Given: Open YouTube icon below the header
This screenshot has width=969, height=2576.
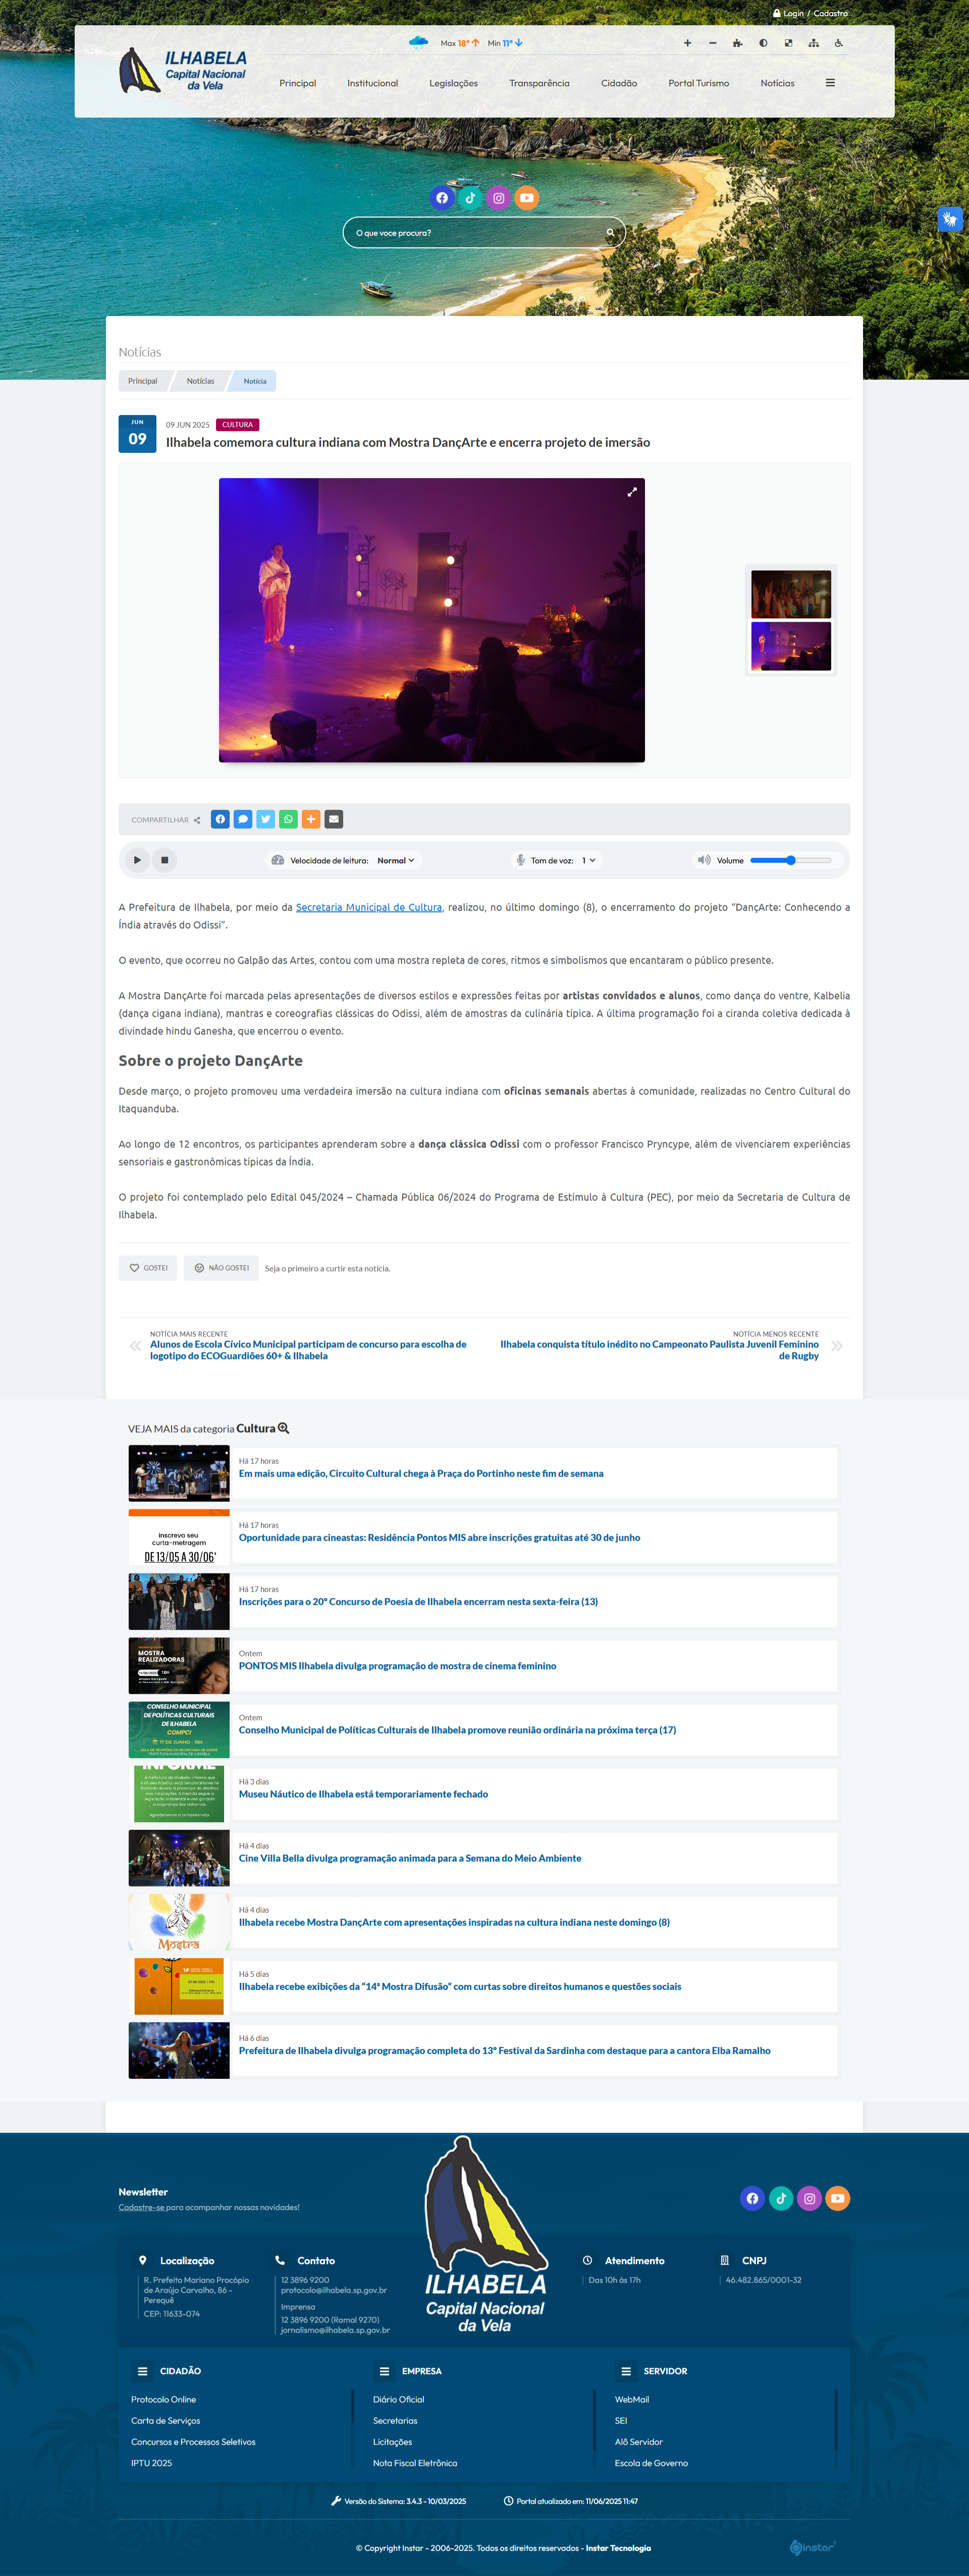Looking at the screenshot, I should 526,198.
